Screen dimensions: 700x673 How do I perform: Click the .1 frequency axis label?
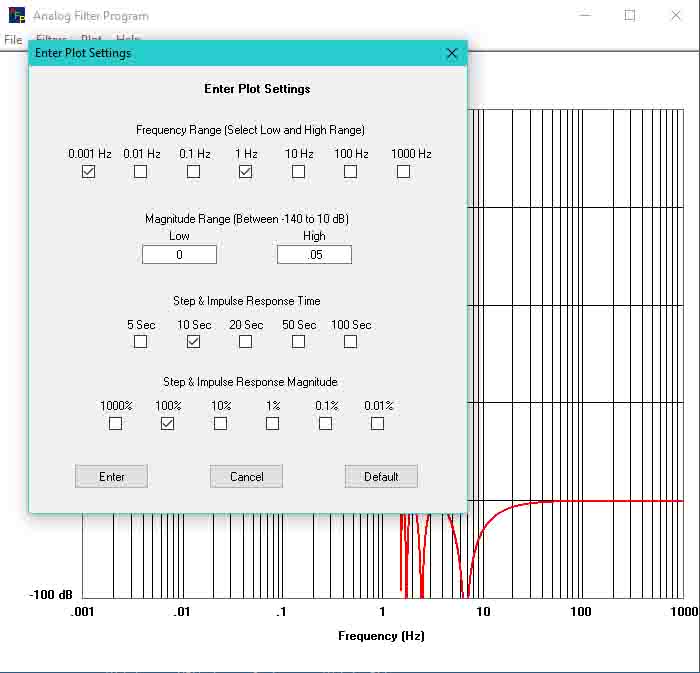(x=281, y=611)
